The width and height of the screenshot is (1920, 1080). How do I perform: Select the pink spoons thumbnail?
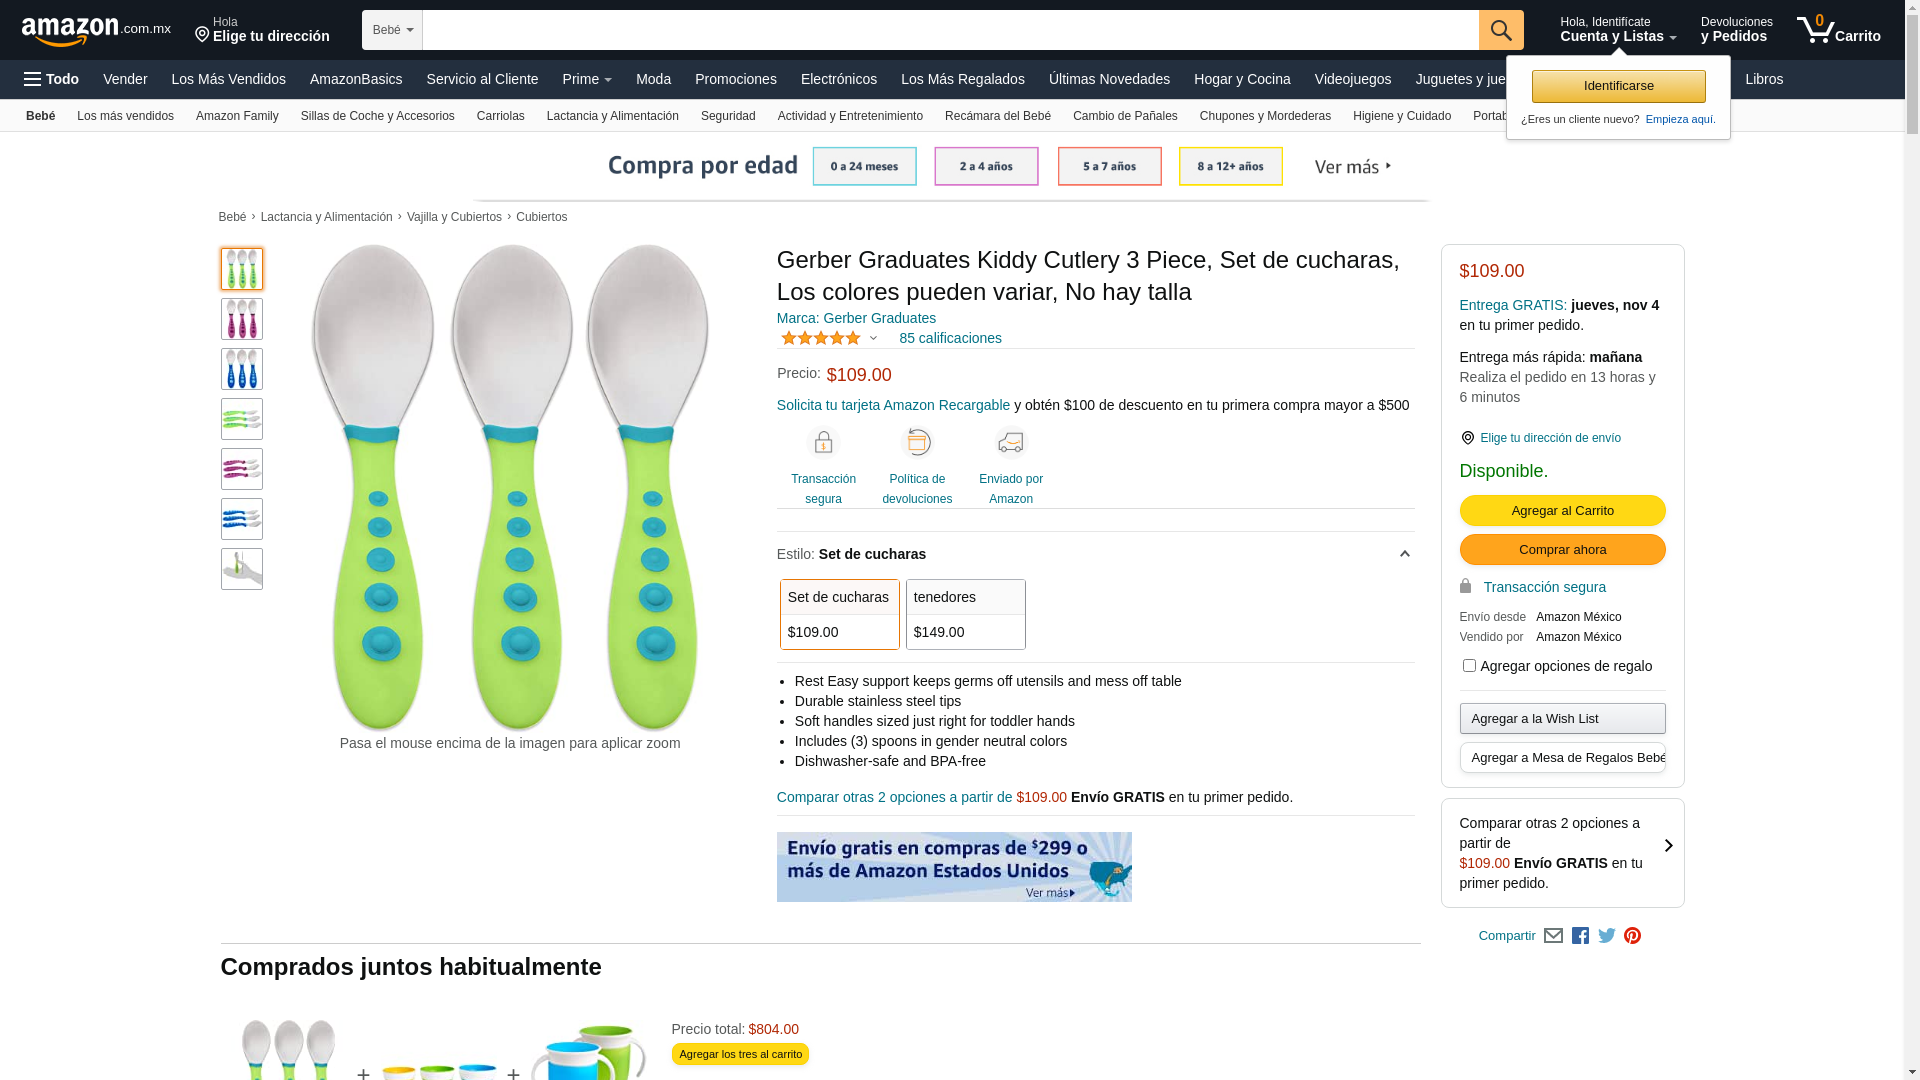242,319
